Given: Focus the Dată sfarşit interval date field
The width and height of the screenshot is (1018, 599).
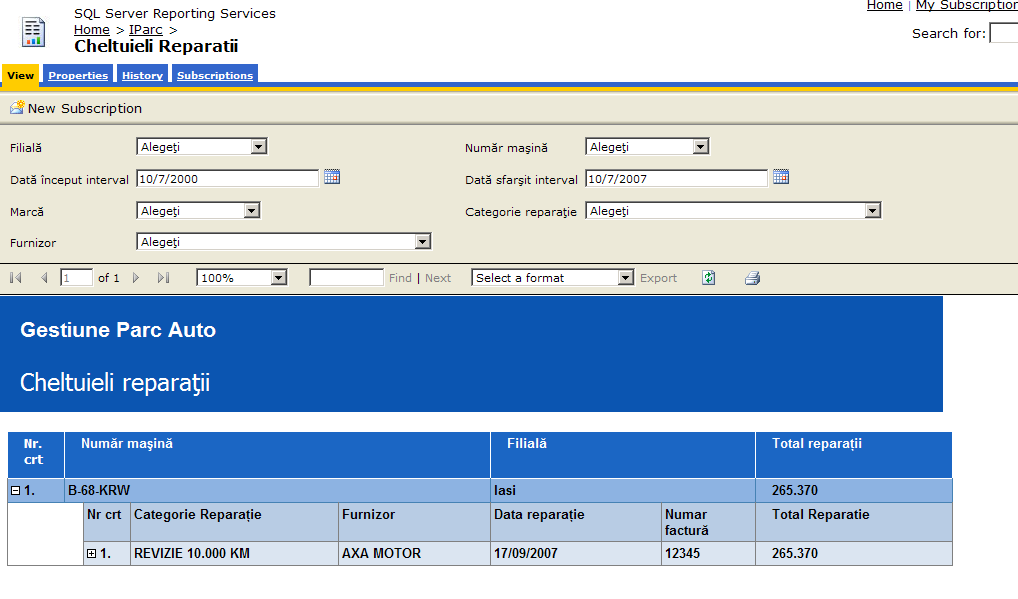Looking at the screenshot, I should [x=677, y=178].
